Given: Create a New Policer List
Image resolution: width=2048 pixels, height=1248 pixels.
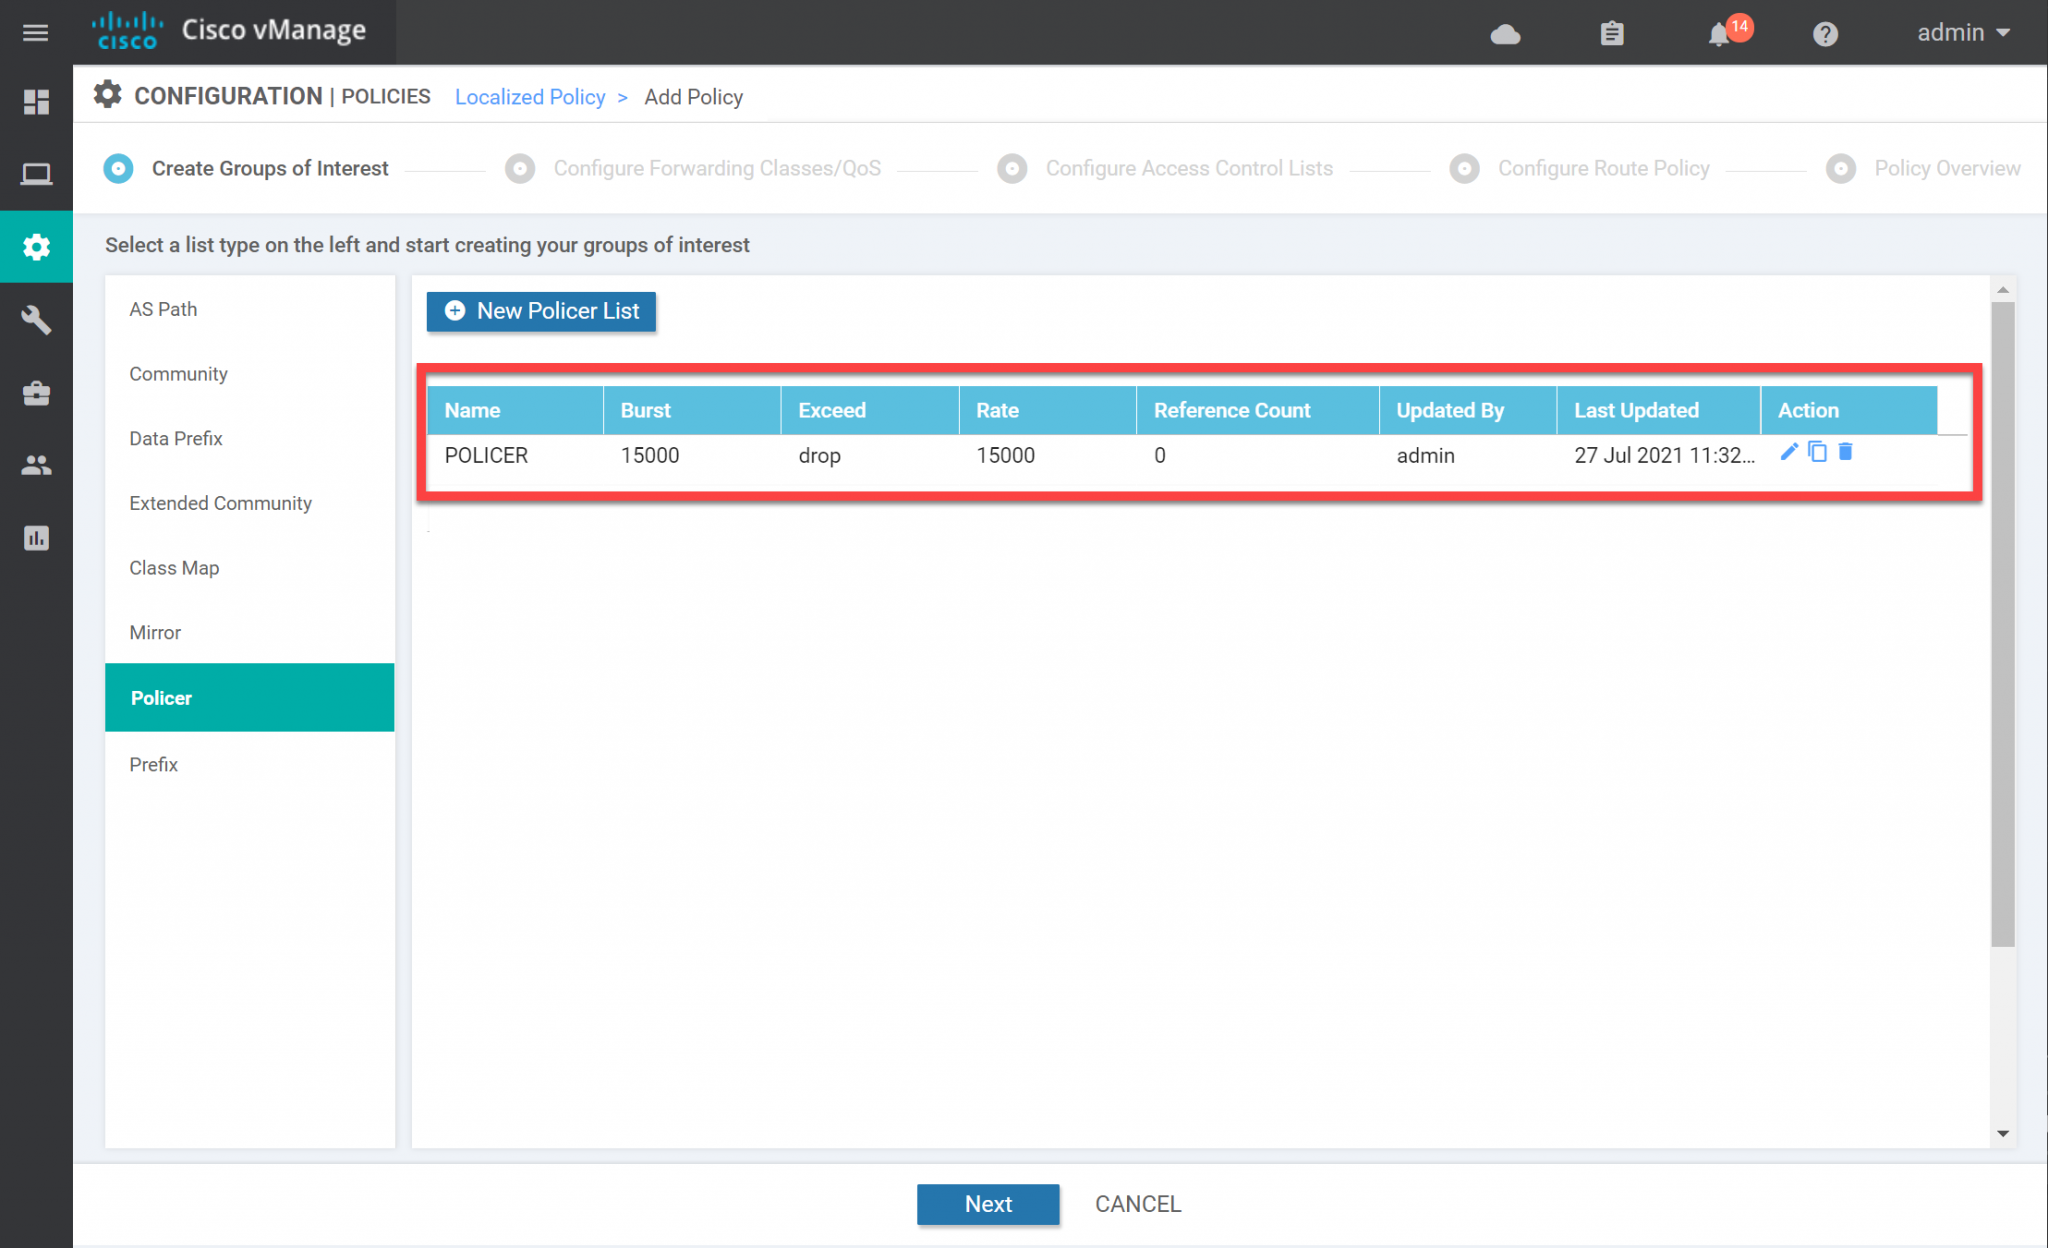Looking at the screenshot, I should [541, 311].
